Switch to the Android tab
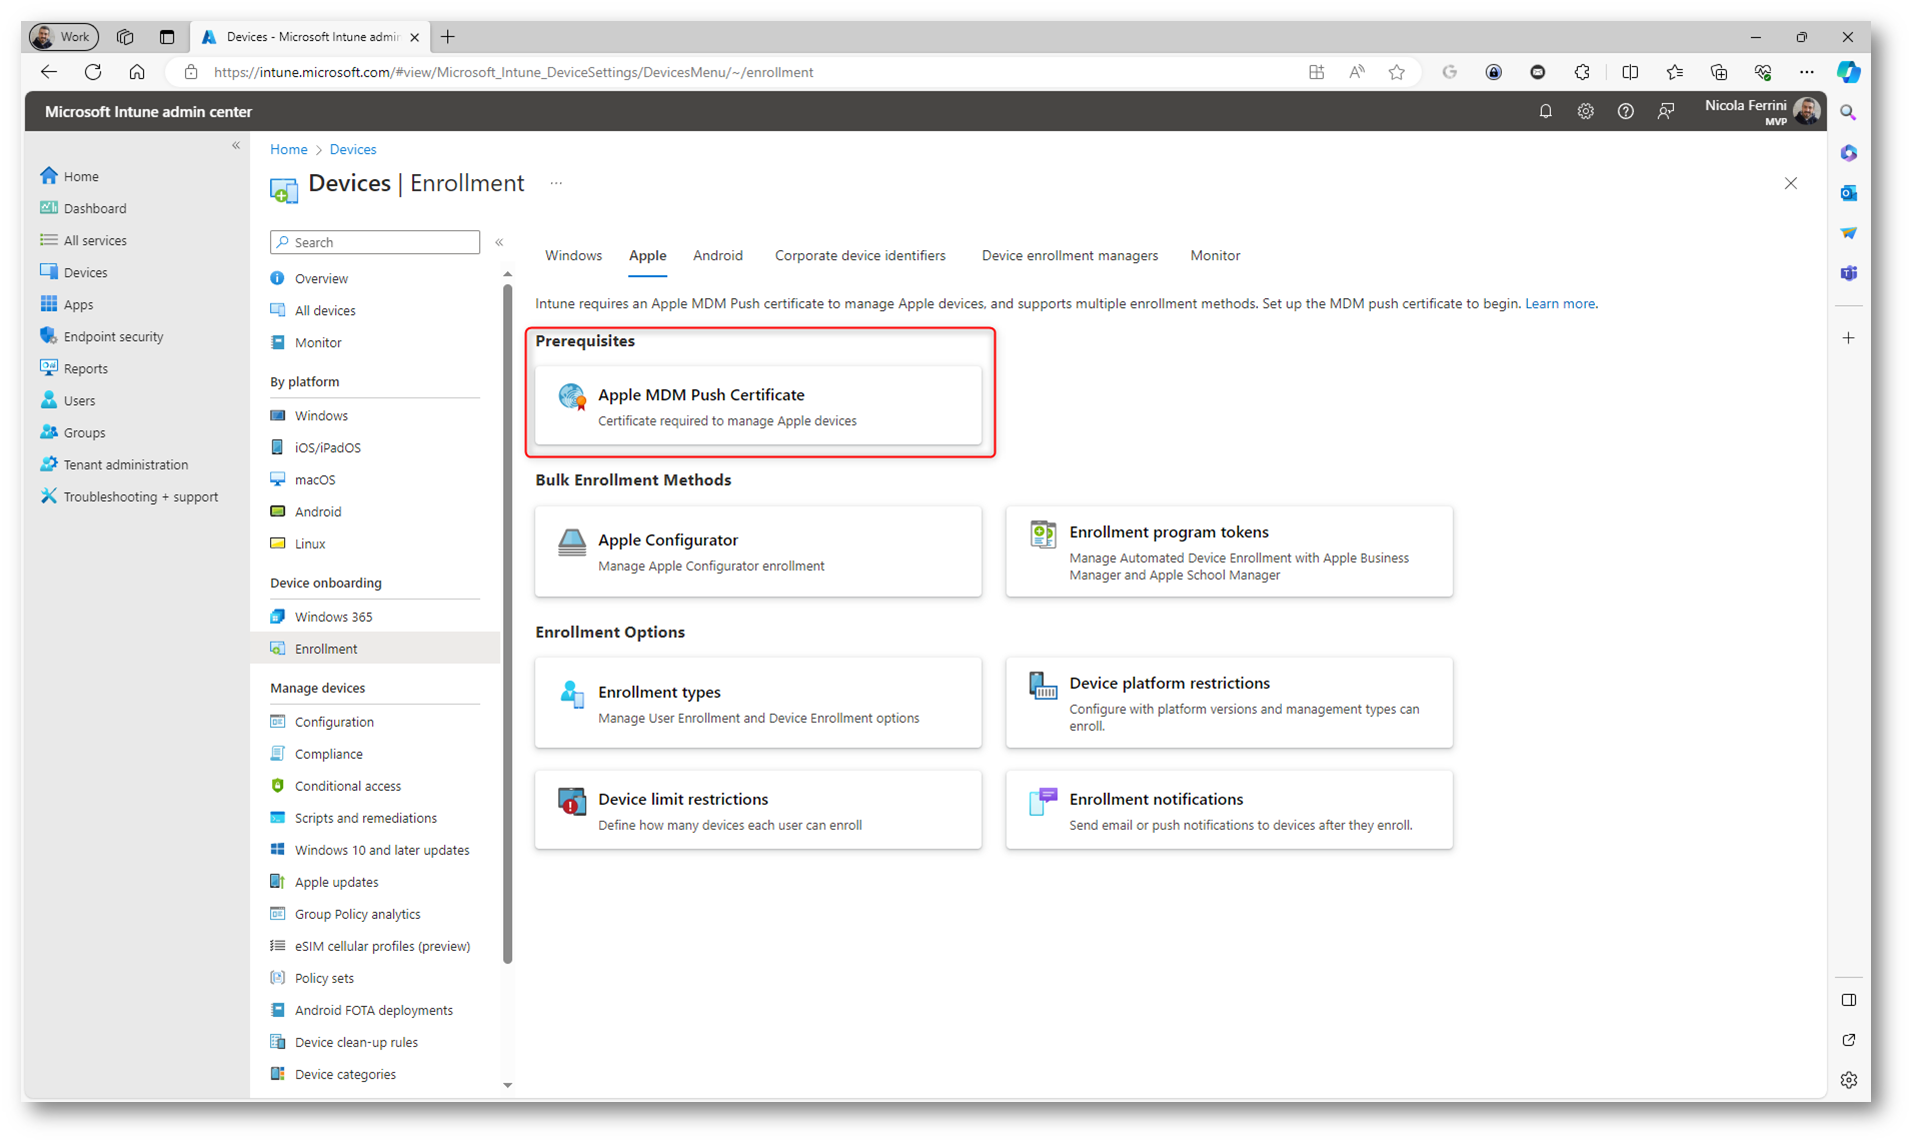Viewport: 1913px width, 1144px height. 717,255
